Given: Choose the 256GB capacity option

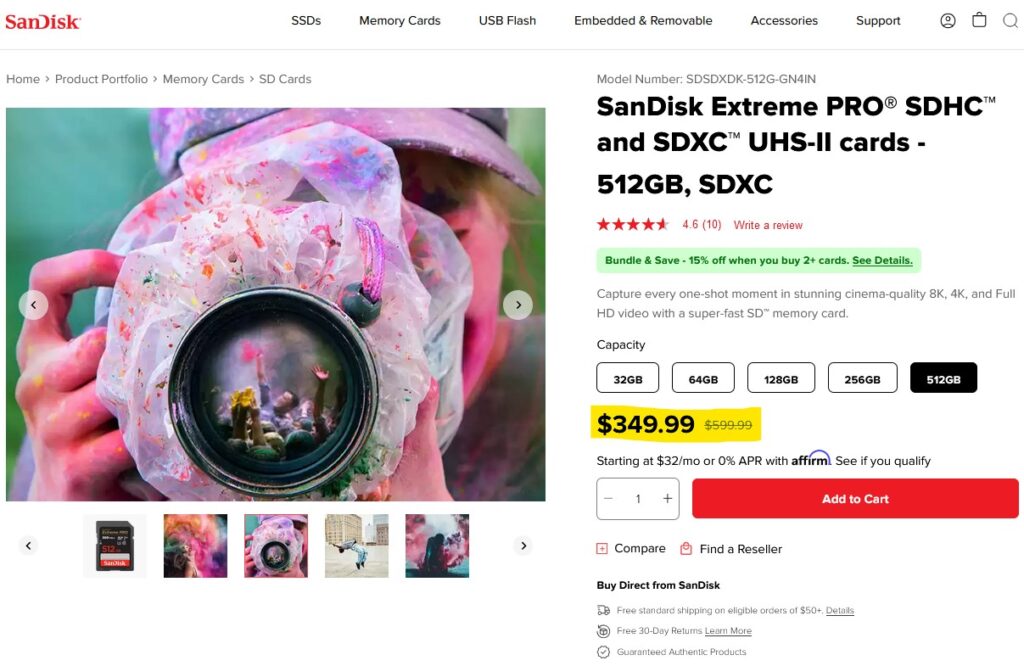Looking at the screenshot, I should 862,378.
